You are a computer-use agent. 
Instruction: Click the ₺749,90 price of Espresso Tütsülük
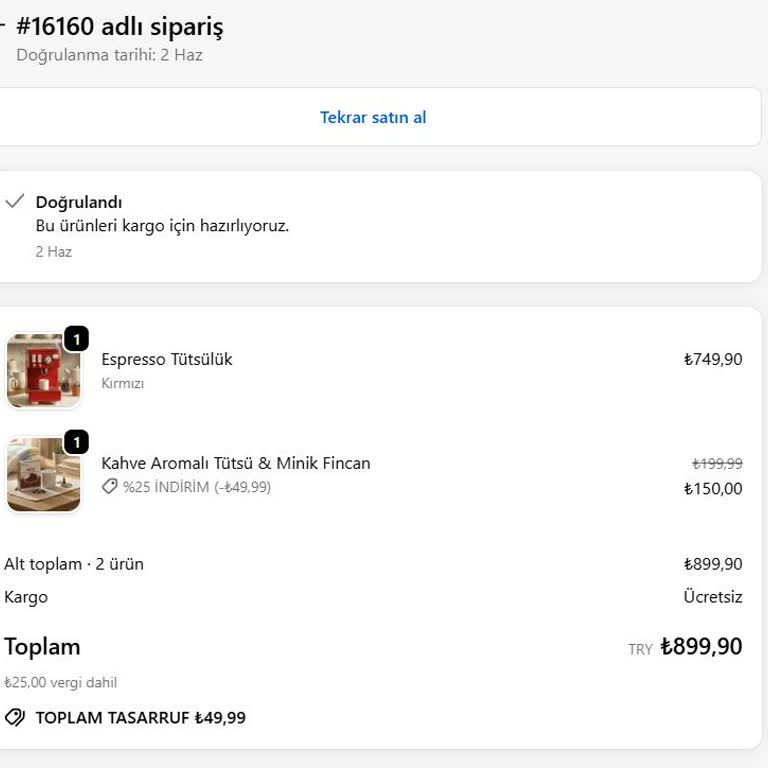point(713,360)
